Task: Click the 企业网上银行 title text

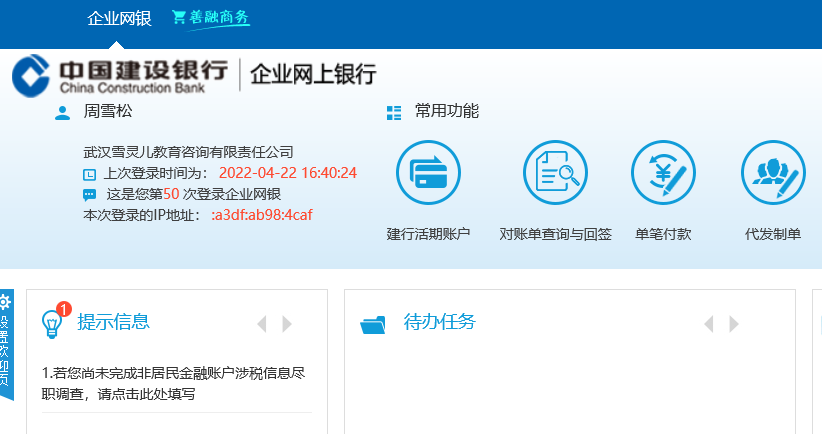Action: pyautogui.click(x=313, y=74)
